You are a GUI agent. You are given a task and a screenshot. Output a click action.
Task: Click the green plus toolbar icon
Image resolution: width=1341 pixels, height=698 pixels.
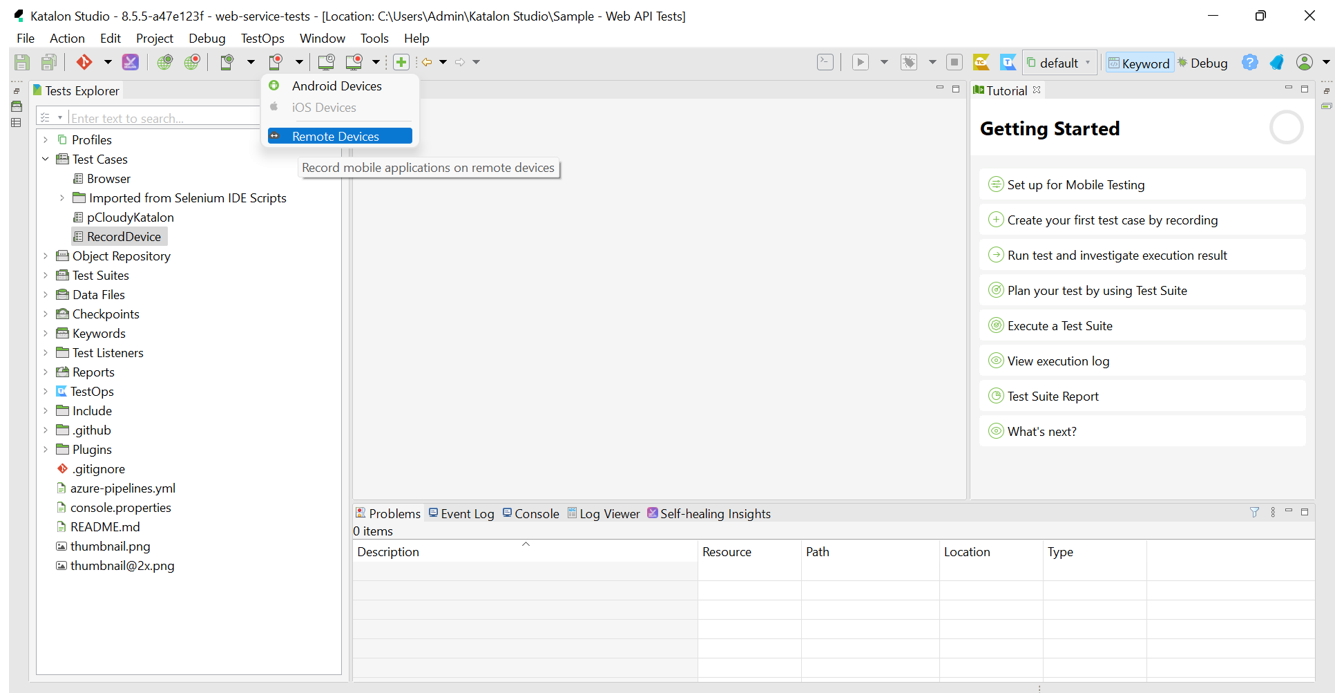pyautogui.click(x=401, y=62)
